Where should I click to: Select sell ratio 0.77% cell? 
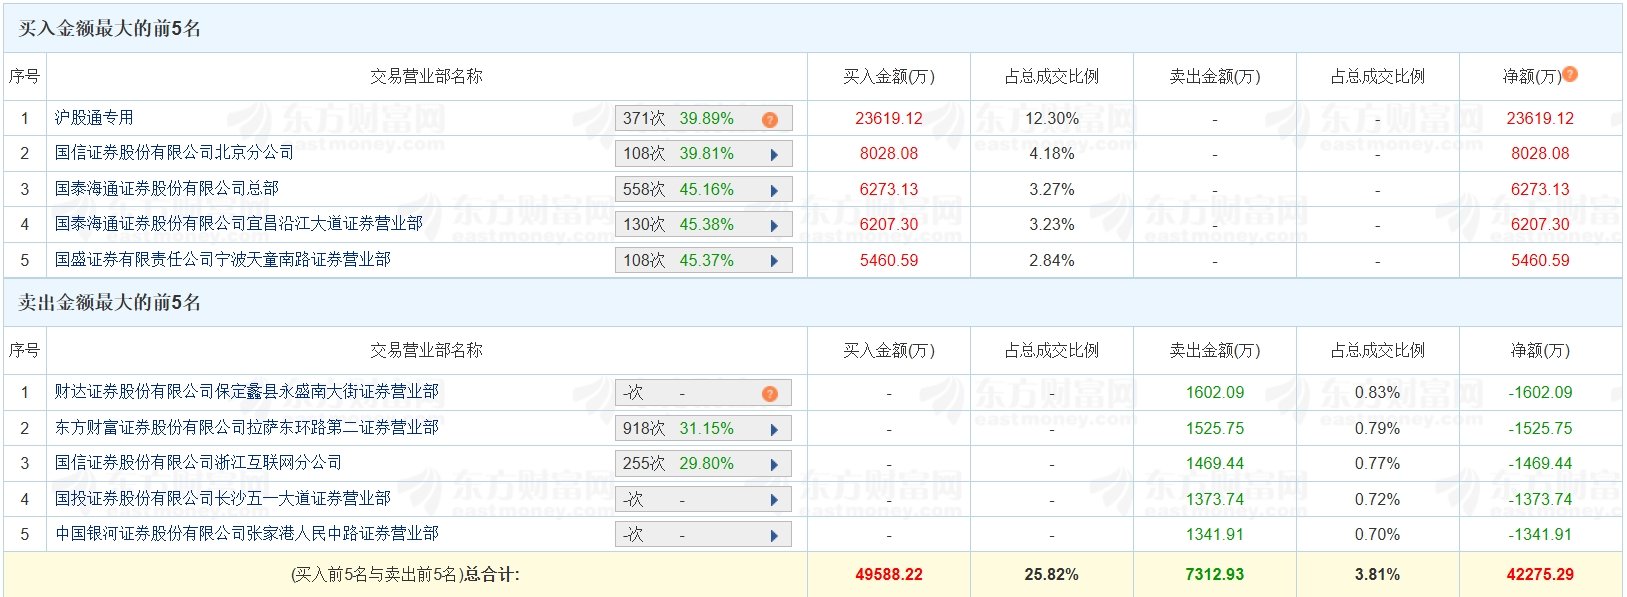click(1378, 463)
